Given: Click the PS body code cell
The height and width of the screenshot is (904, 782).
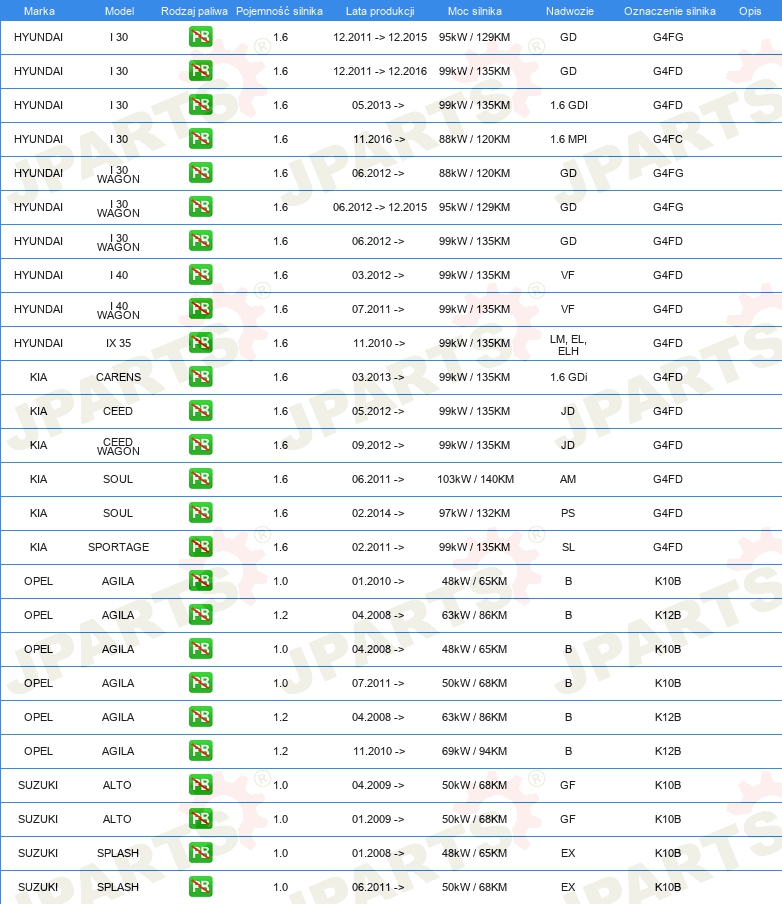Looking at the screenshot, I should [568, 513].
